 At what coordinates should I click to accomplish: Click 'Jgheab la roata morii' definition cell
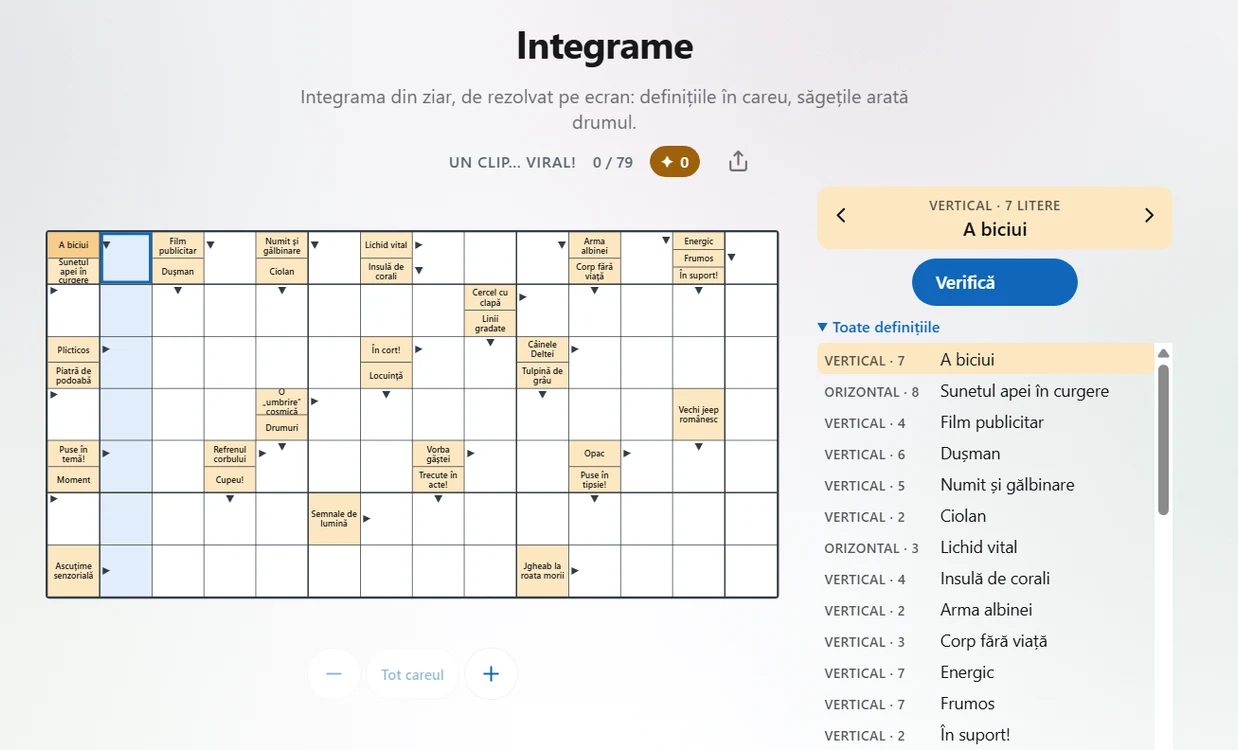click(542, 571)
